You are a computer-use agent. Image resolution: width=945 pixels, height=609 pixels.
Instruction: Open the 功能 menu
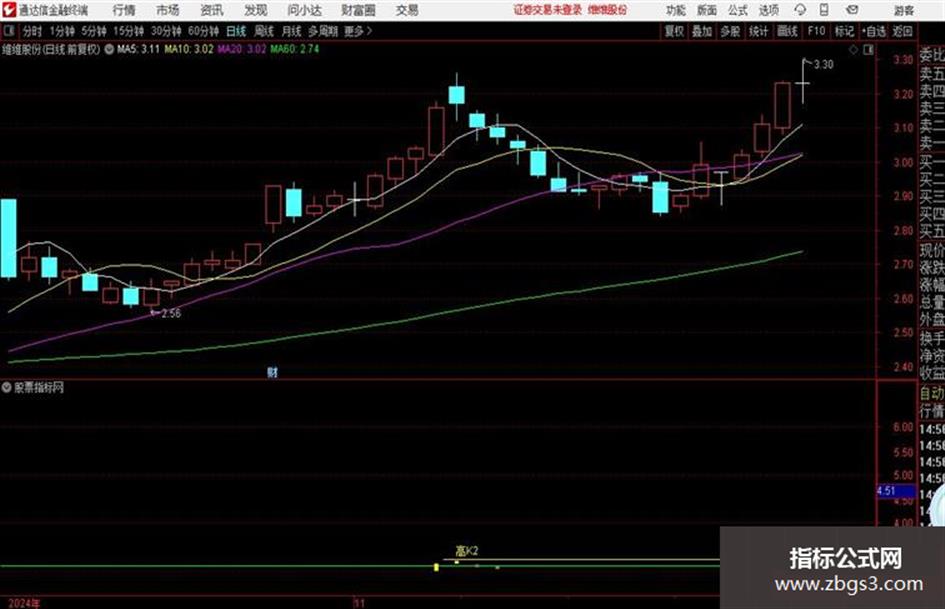coord(676,10)
